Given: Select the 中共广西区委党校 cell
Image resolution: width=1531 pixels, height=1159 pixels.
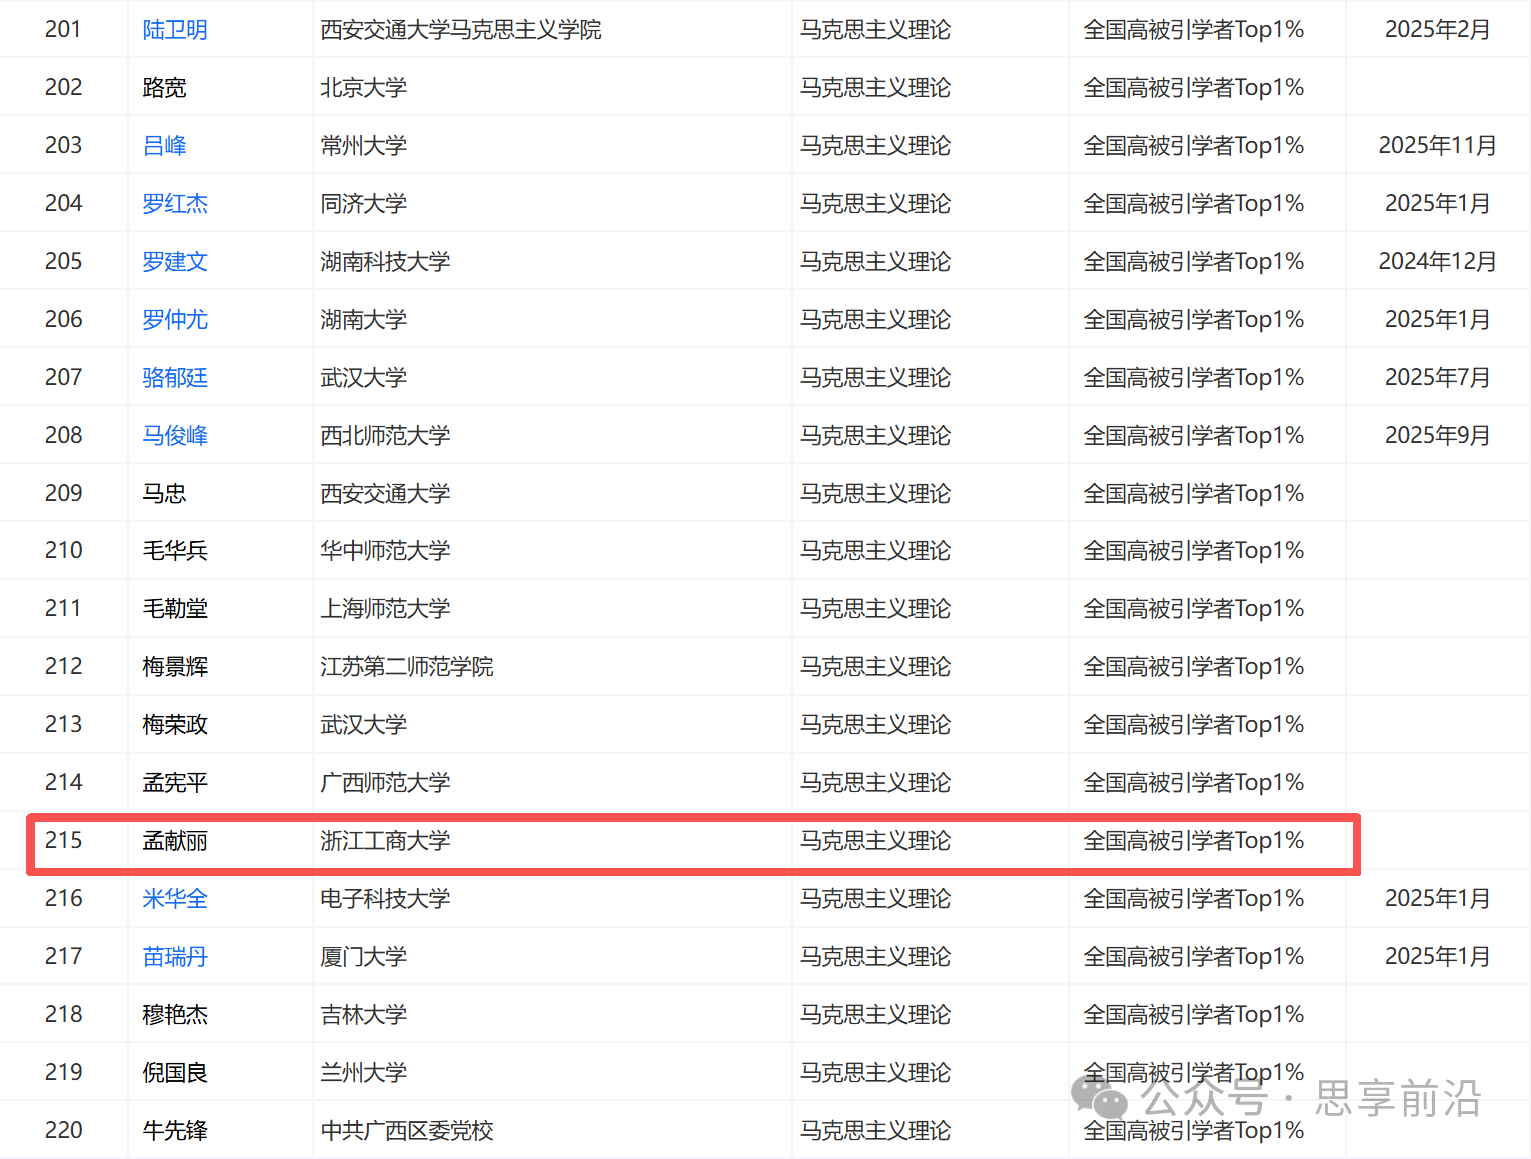Looking at the screenshot, I should pyautogui.click(x=407, y=1131).
